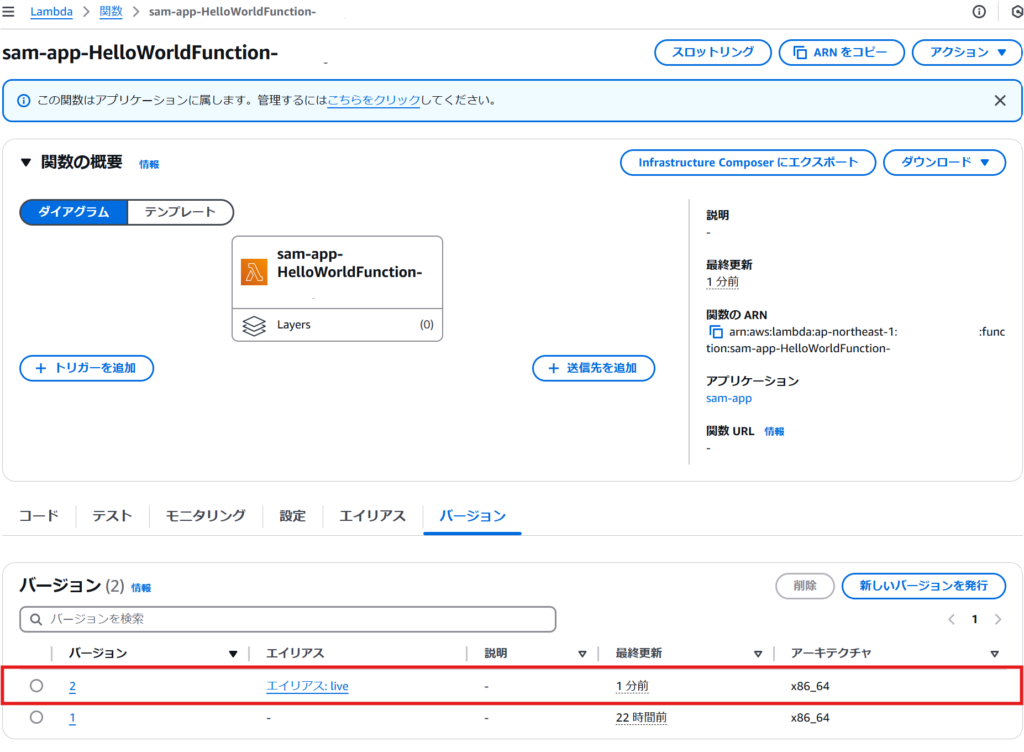Open the Layers stack icon

254,325
